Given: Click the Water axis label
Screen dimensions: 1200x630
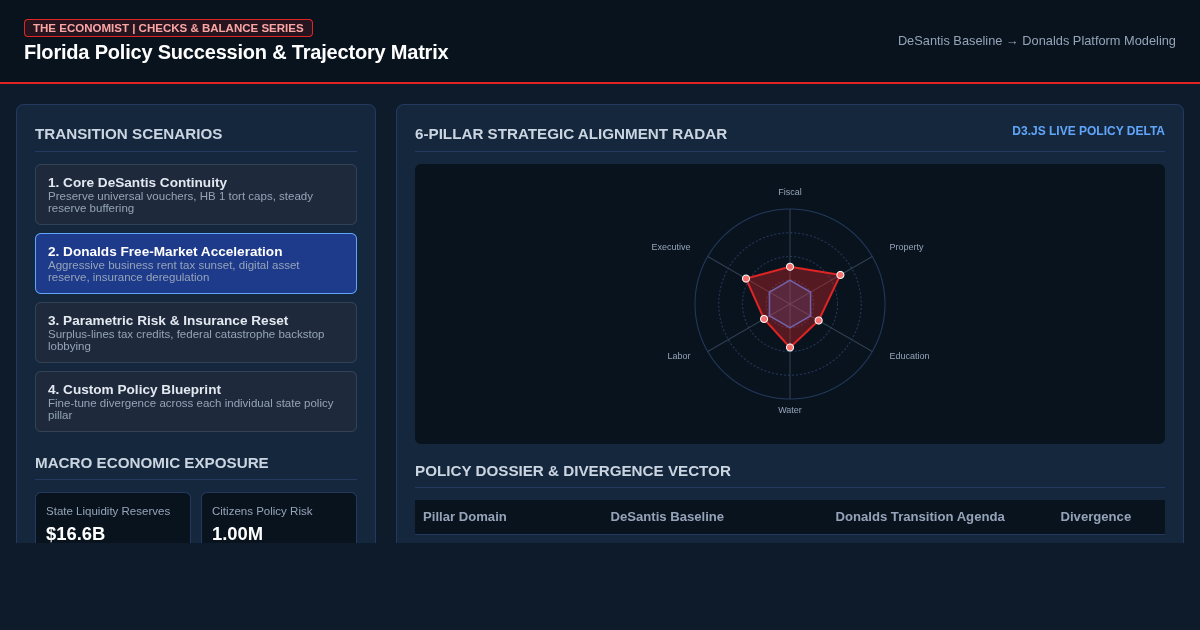Looking at the screenshot, I should click(790, 410).
